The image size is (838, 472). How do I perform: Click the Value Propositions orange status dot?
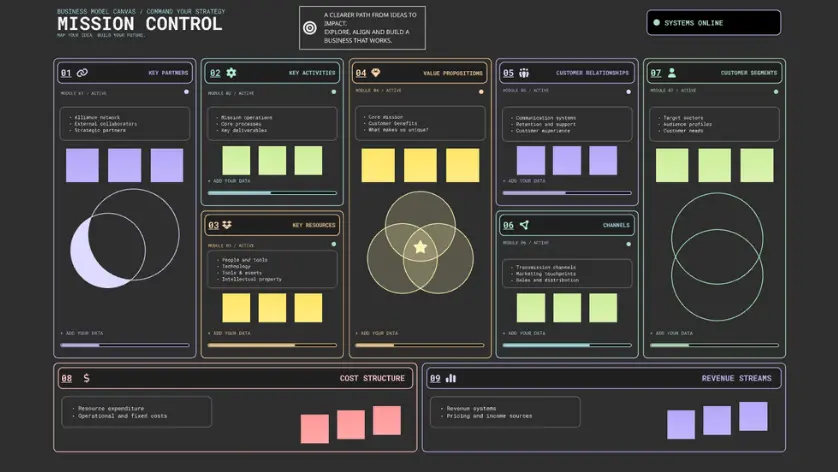(x=481, y=92)
